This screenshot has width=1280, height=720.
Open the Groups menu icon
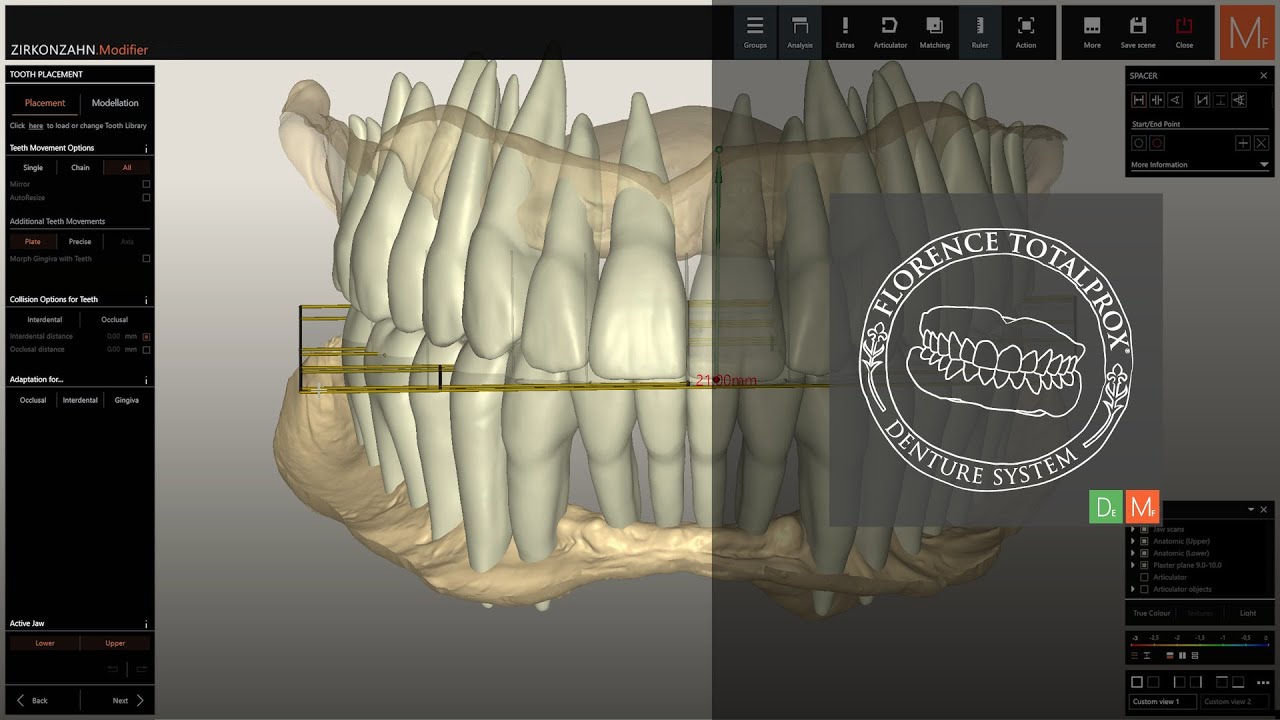[755, 32]
